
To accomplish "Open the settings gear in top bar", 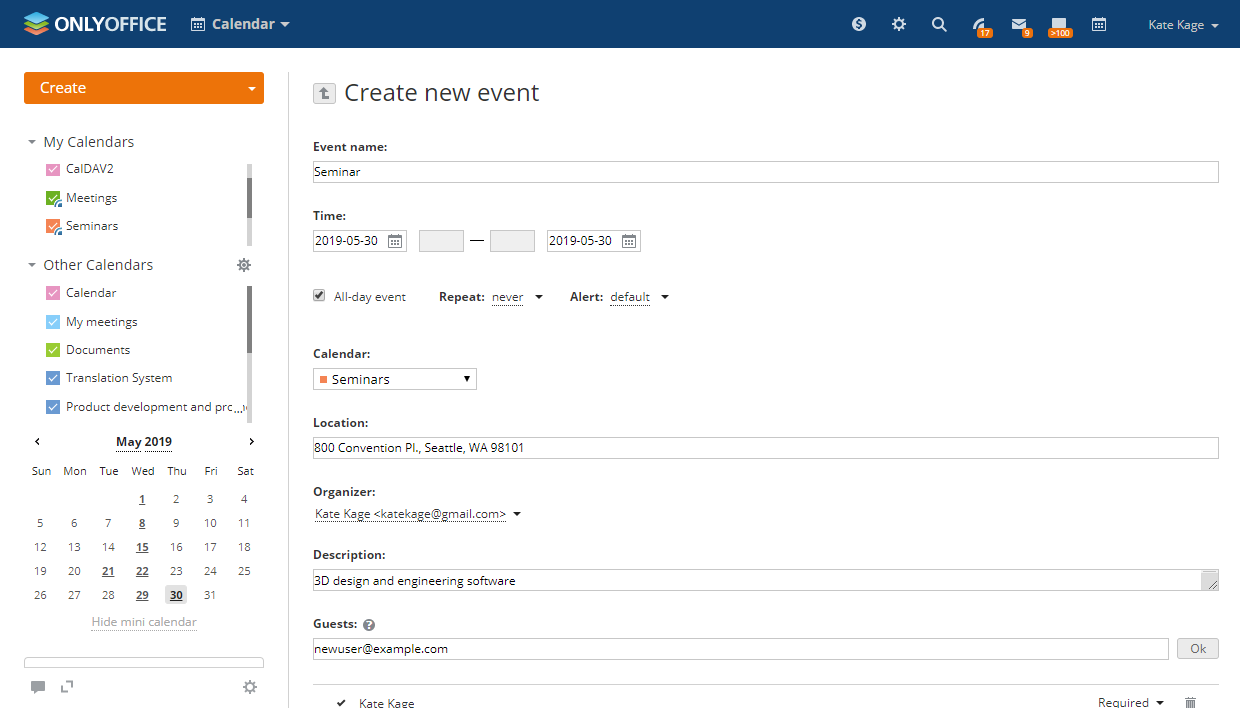I will coord(899,25).
